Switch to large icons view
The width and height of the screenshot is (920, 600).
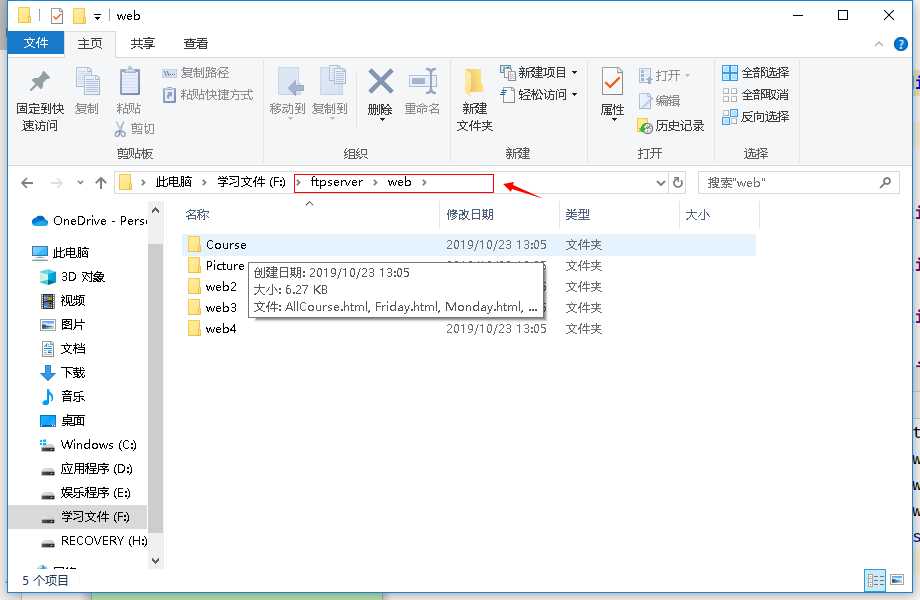pyautogui.click(x=897, y=580)
